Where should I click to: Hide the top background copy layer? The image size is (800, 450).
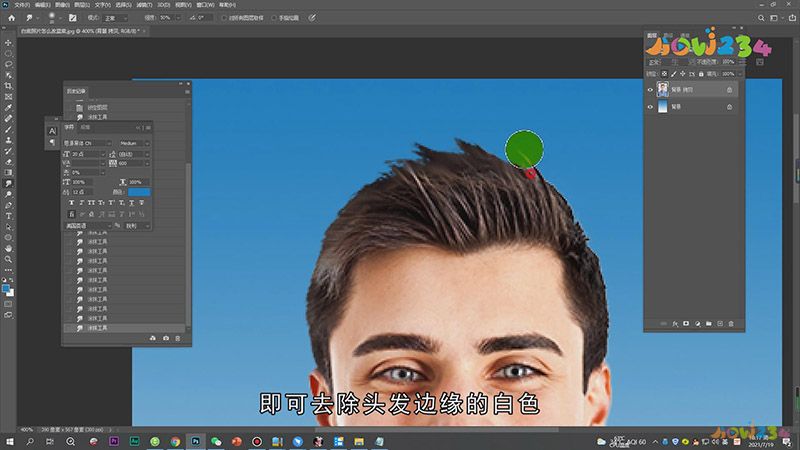pos(650,90)
